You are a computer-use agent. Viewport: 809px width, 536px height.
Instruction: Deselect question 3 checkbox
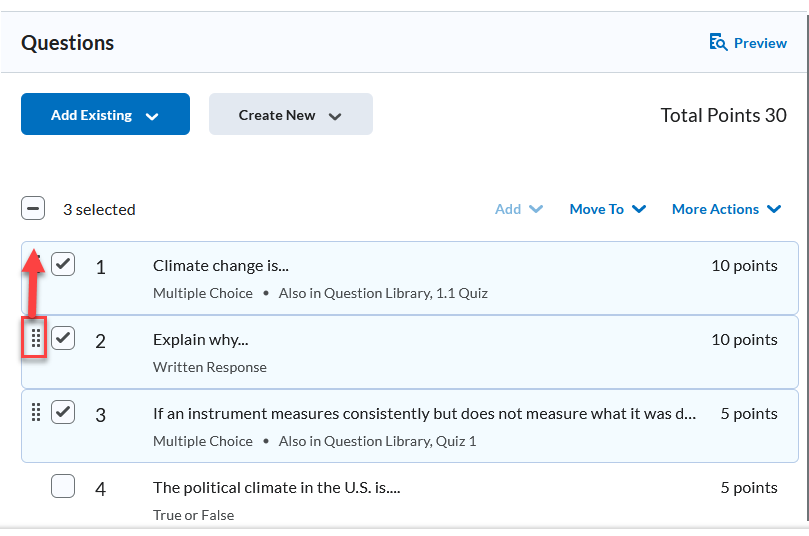(63, 412)
